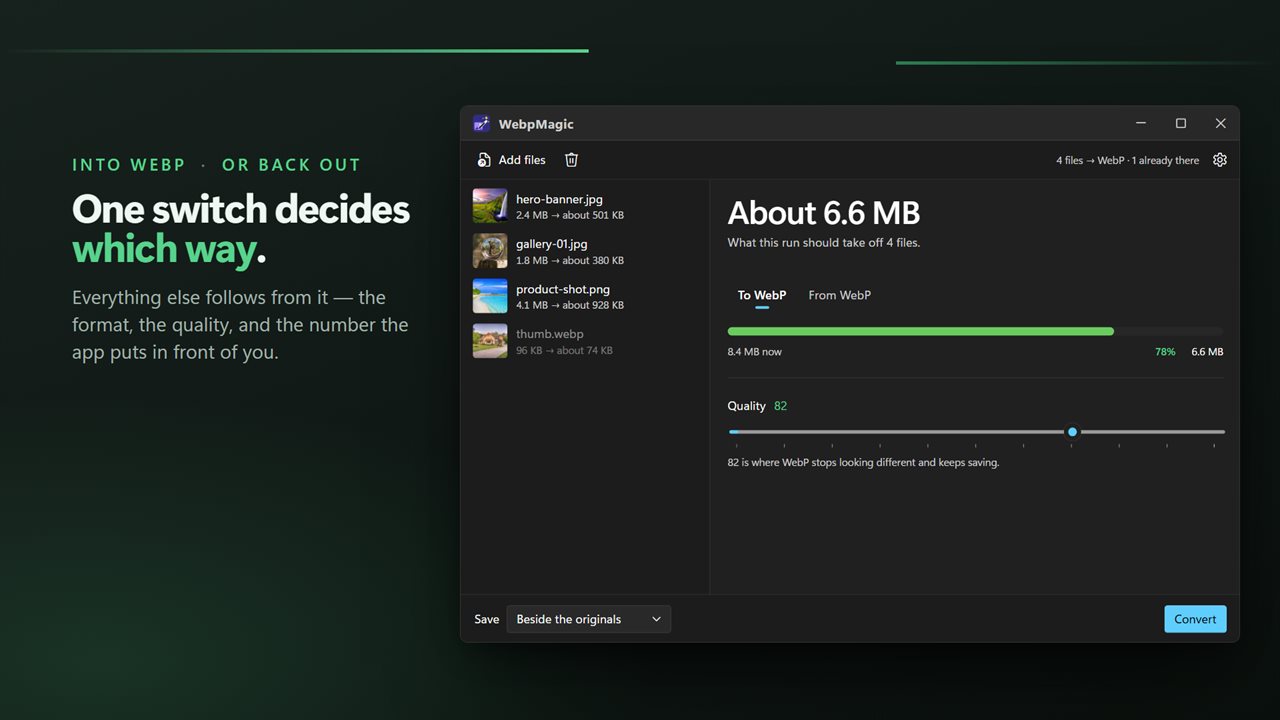Click the '4.1 MB → about 928 KB' text

[x=570, y=305]
